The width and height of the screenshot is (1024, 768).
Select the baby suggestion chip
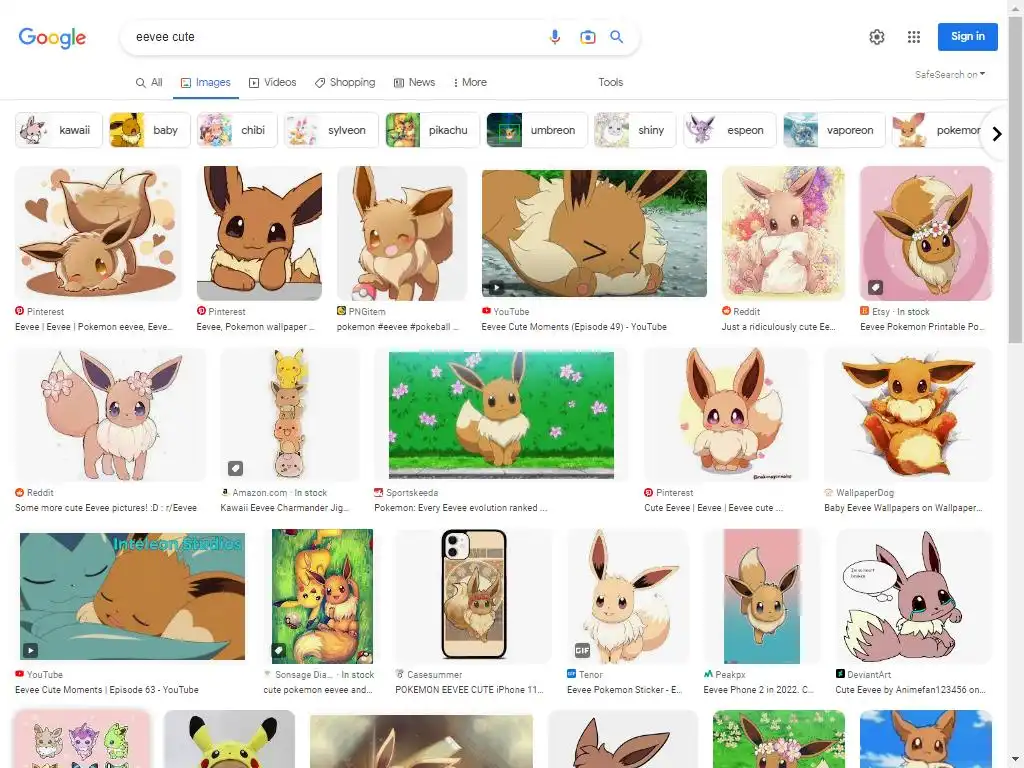pyautogui.click(x=150, y=130)
